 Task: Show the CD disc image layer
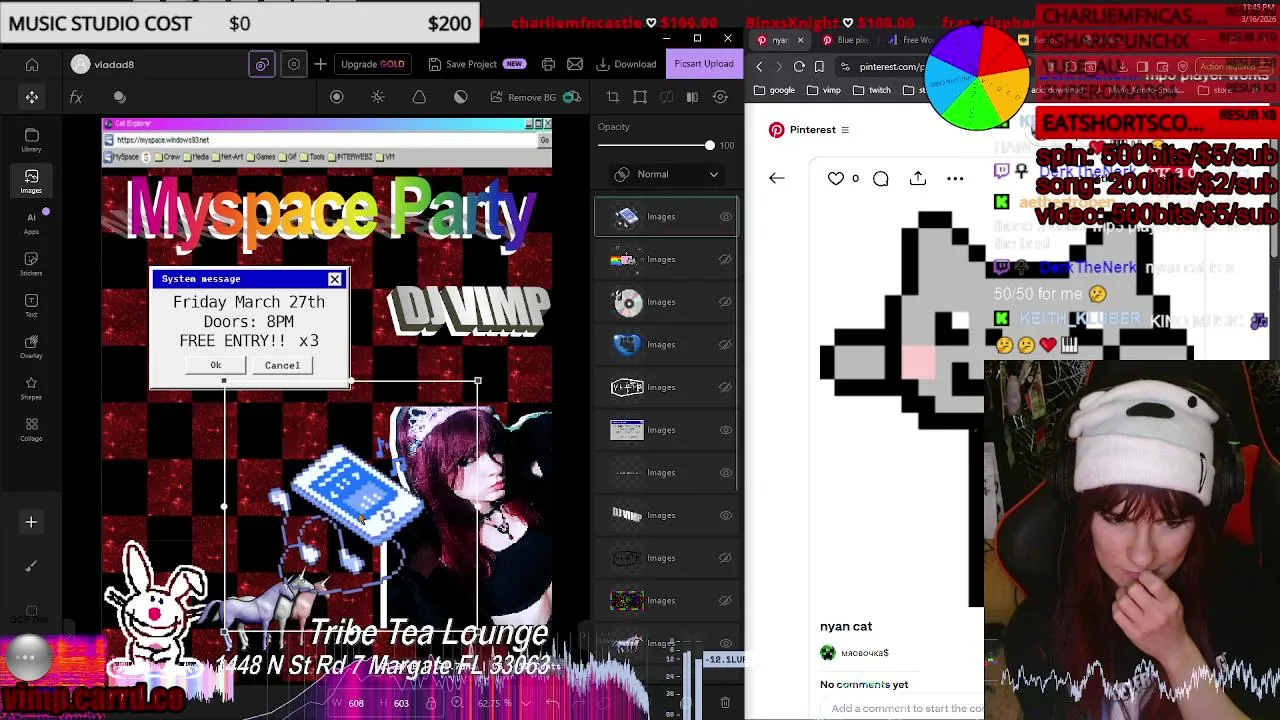[x=726, y=302]
